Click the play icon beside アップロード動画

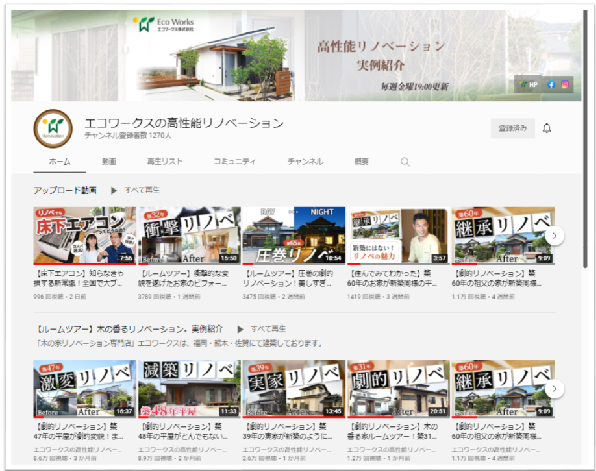114,190
